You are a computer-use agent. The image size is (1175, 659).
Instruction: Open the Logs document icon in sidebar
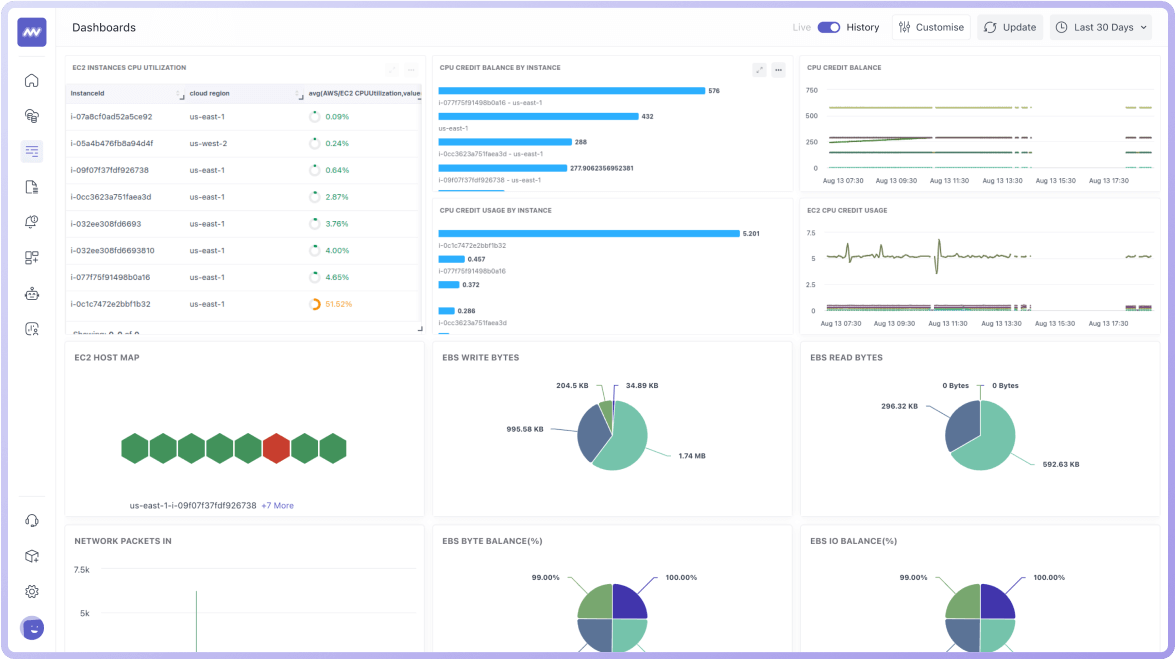pos(31,187)
